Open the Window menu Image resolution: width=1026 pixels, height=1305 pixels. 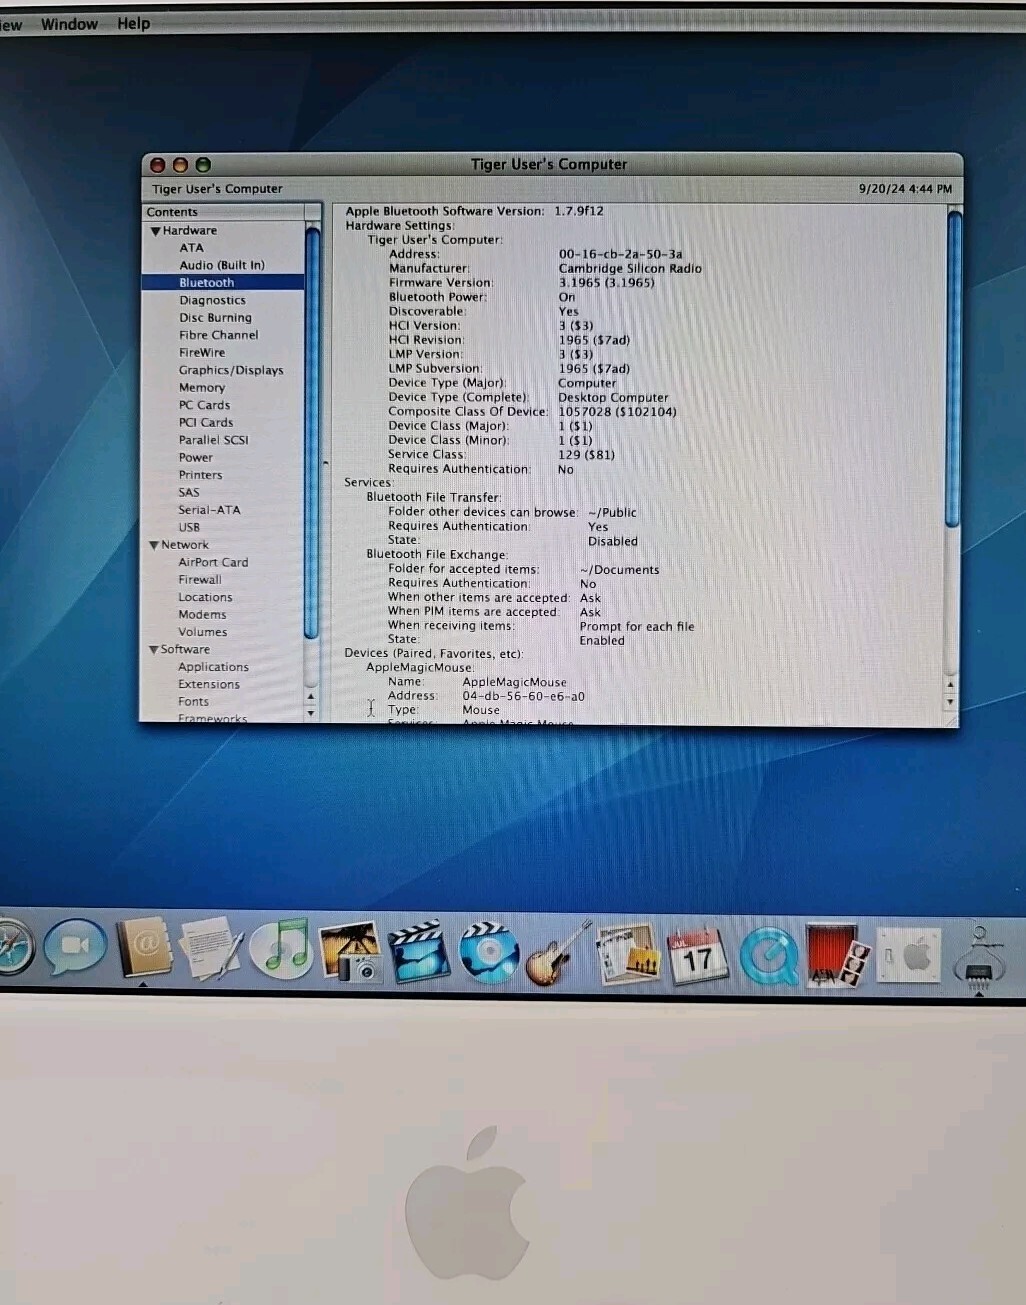tap(69, 24)
